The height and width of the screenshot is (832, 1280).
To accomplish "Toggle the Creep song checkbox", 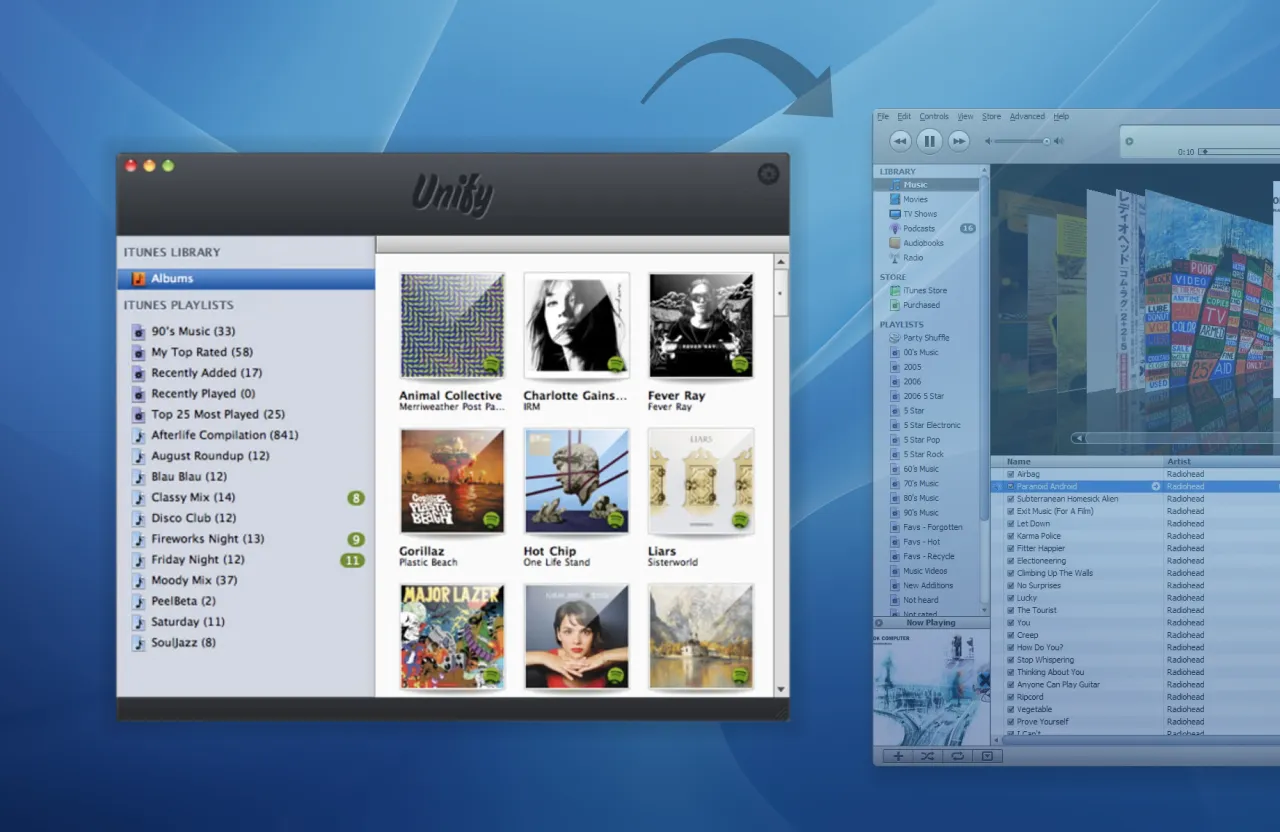I will point(1011,635).
